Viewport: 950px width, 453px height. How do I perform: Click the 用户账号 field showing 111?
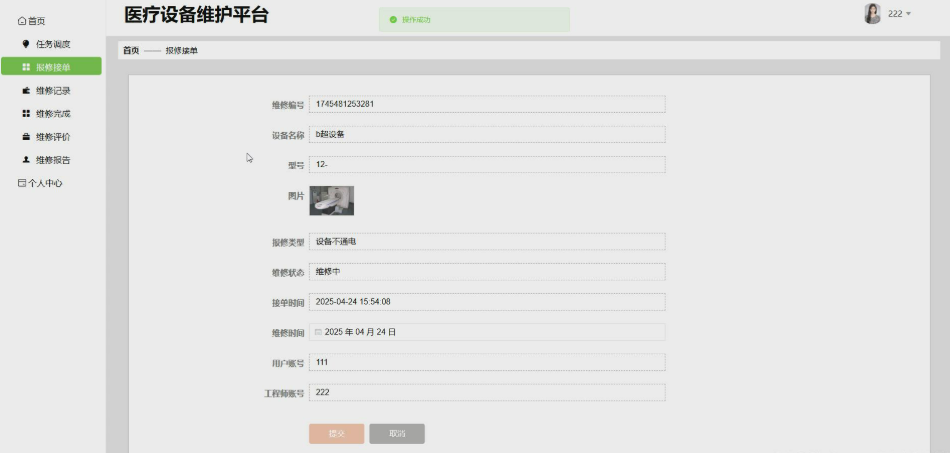[x=487, y=362]
